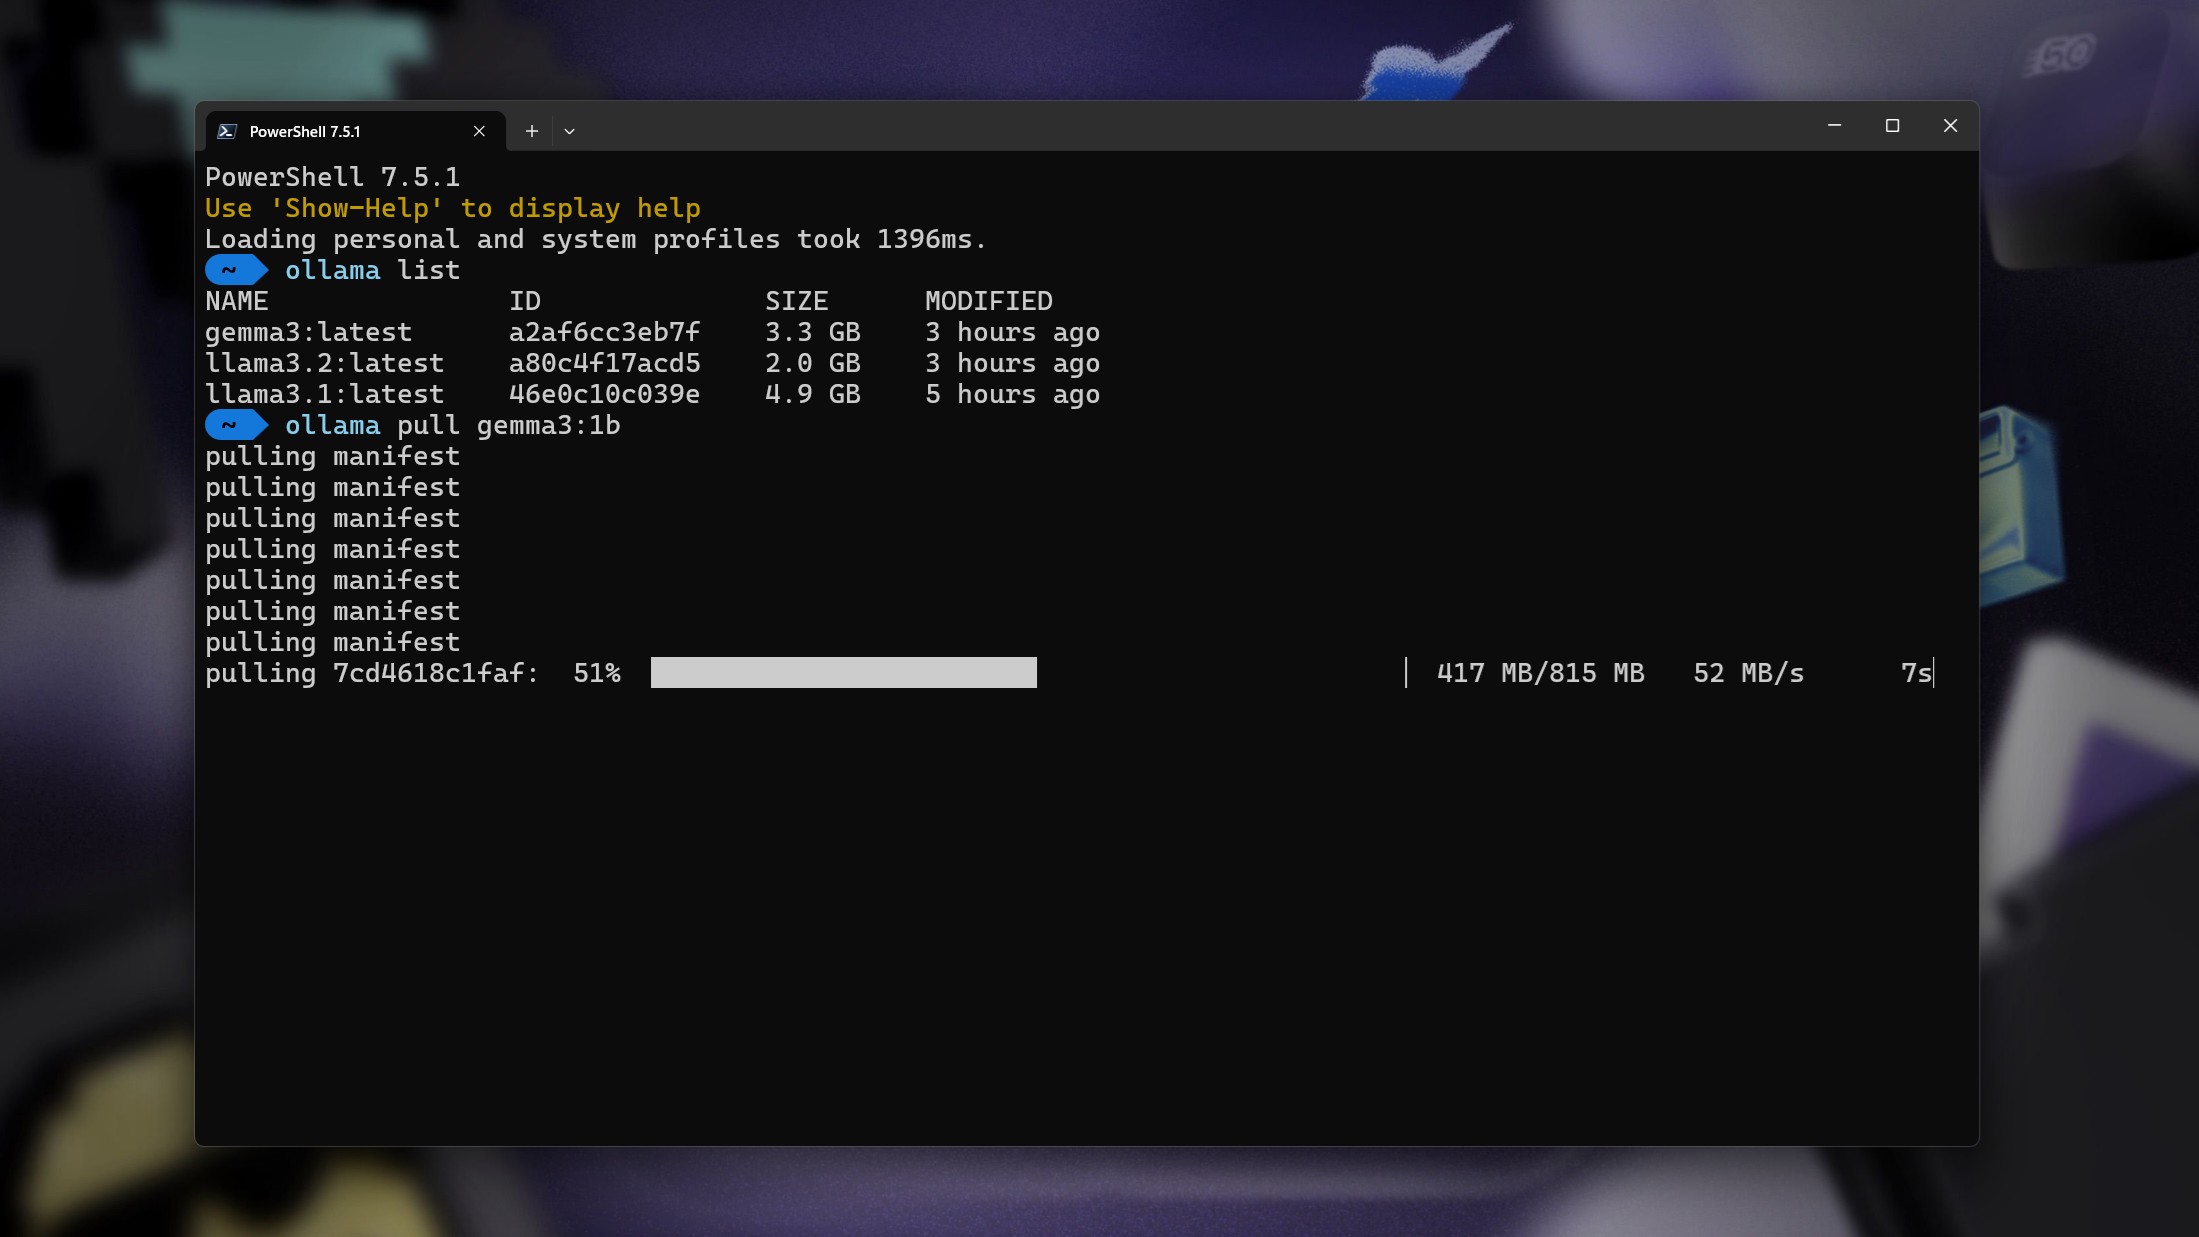
Task: Select the gemma3:latest model name
Action: 308,332
